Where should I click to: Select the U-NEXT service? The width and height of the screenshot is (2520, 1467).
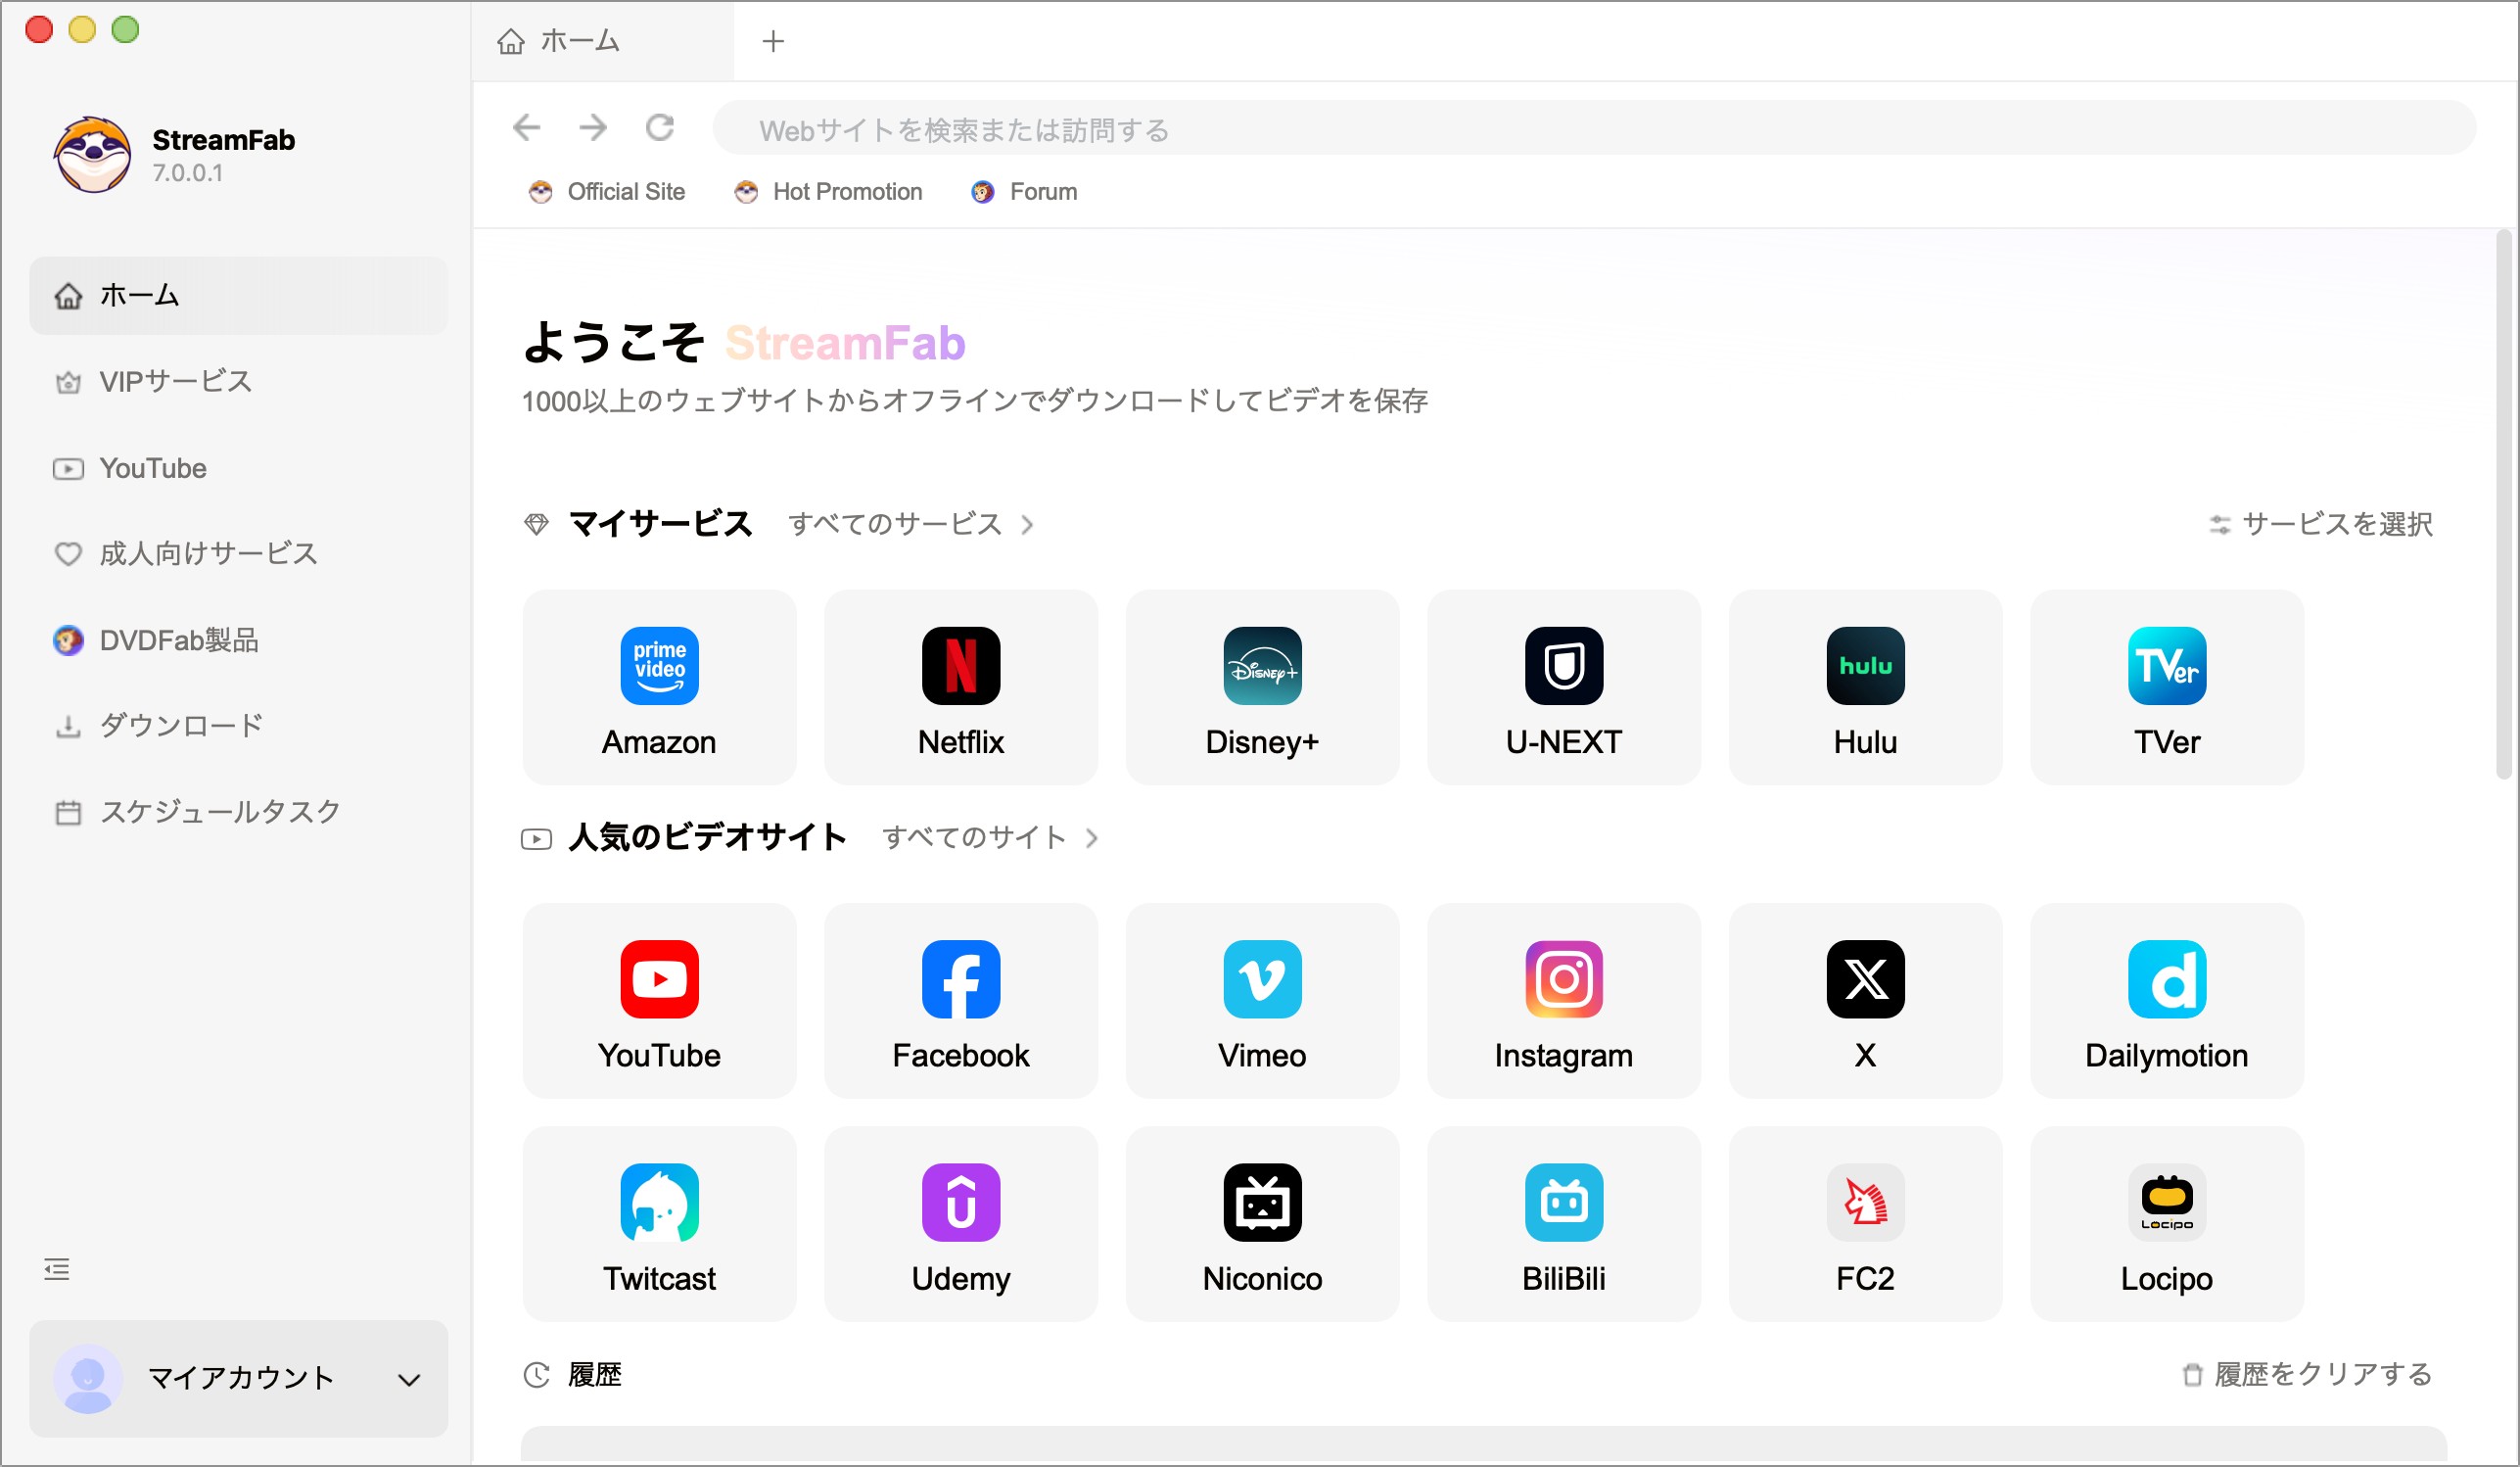(x=1563, y=687)
